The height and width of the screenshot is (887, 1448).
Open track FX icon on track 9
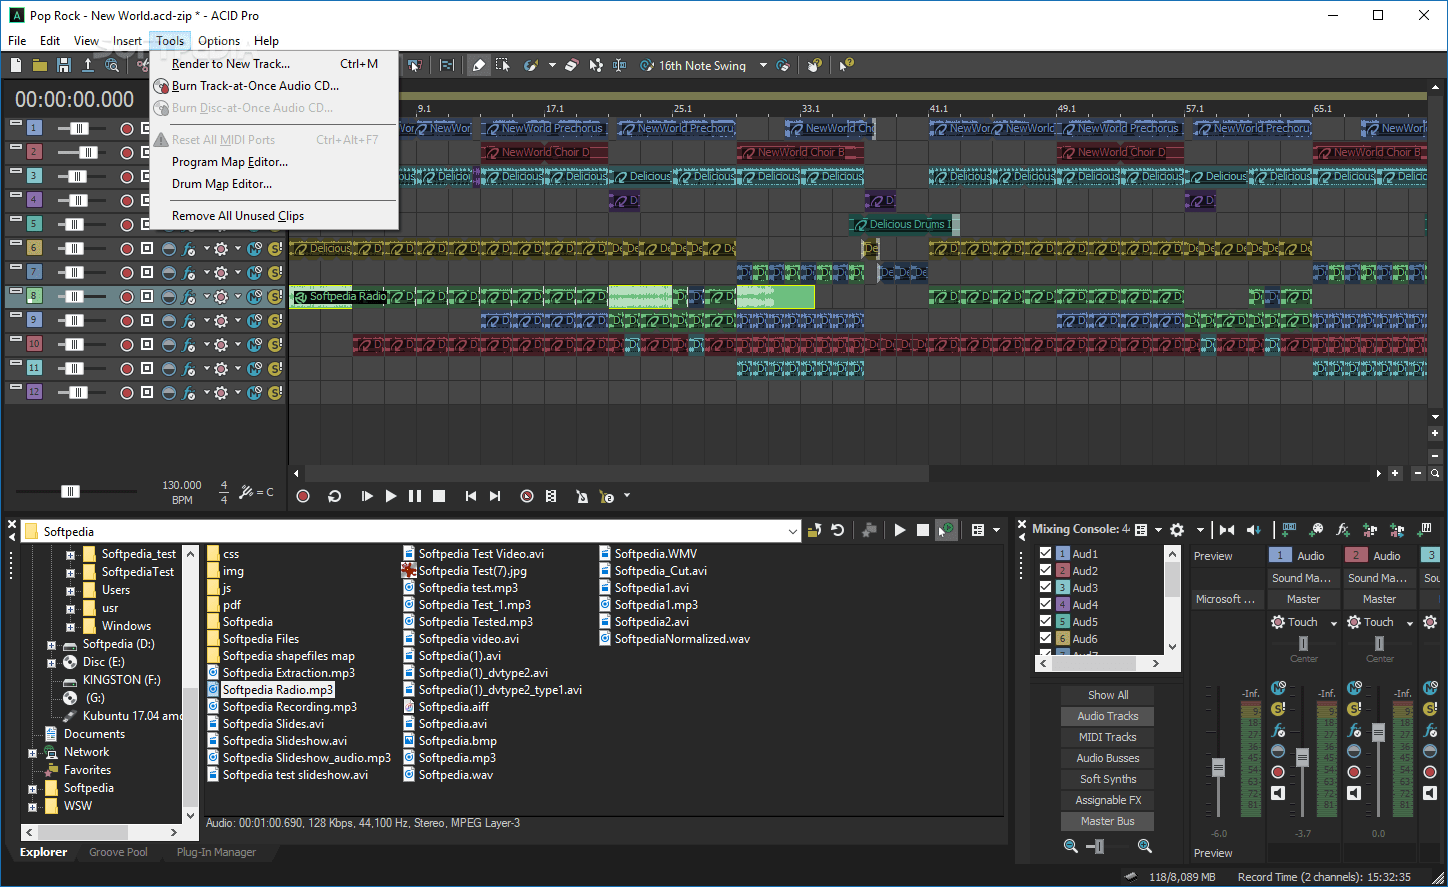pos(189,321)
